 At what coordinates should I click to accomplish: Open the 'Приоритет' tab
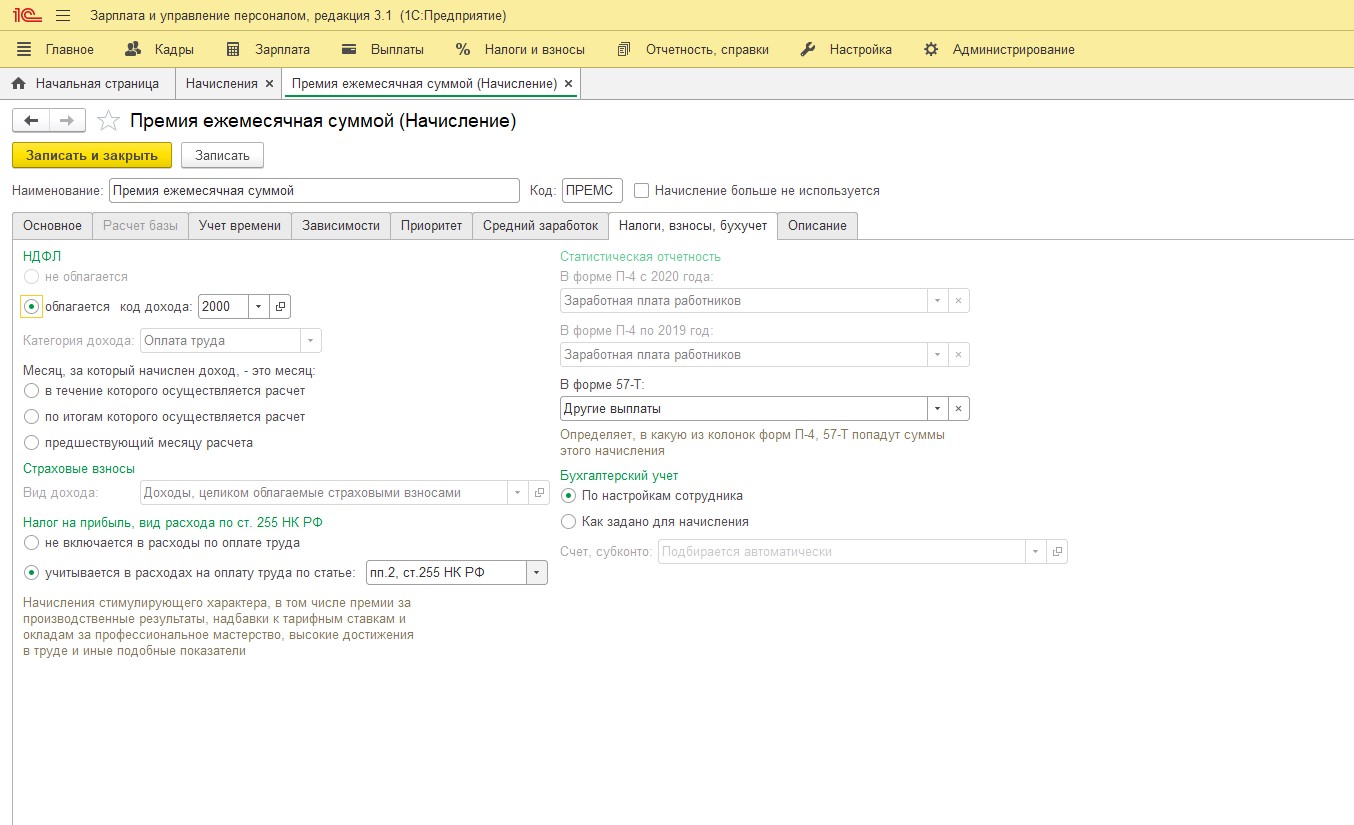point(431,226)
